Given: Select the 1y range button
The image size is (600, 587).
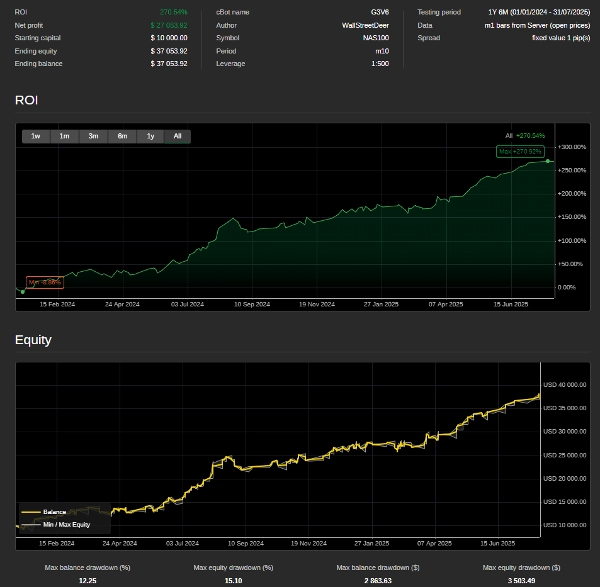Looking at the screenshot, I should (x=150, y=136).
